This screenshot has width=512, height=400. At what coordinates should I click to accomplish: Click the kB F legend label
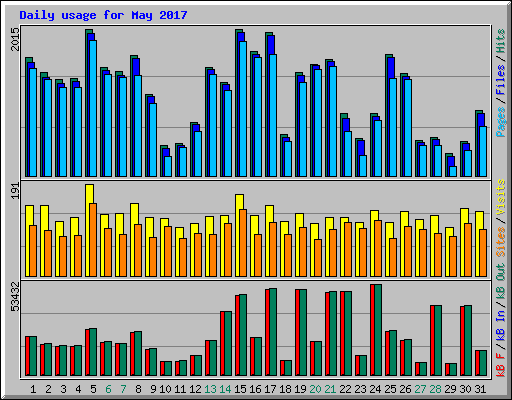click(500, 365)
